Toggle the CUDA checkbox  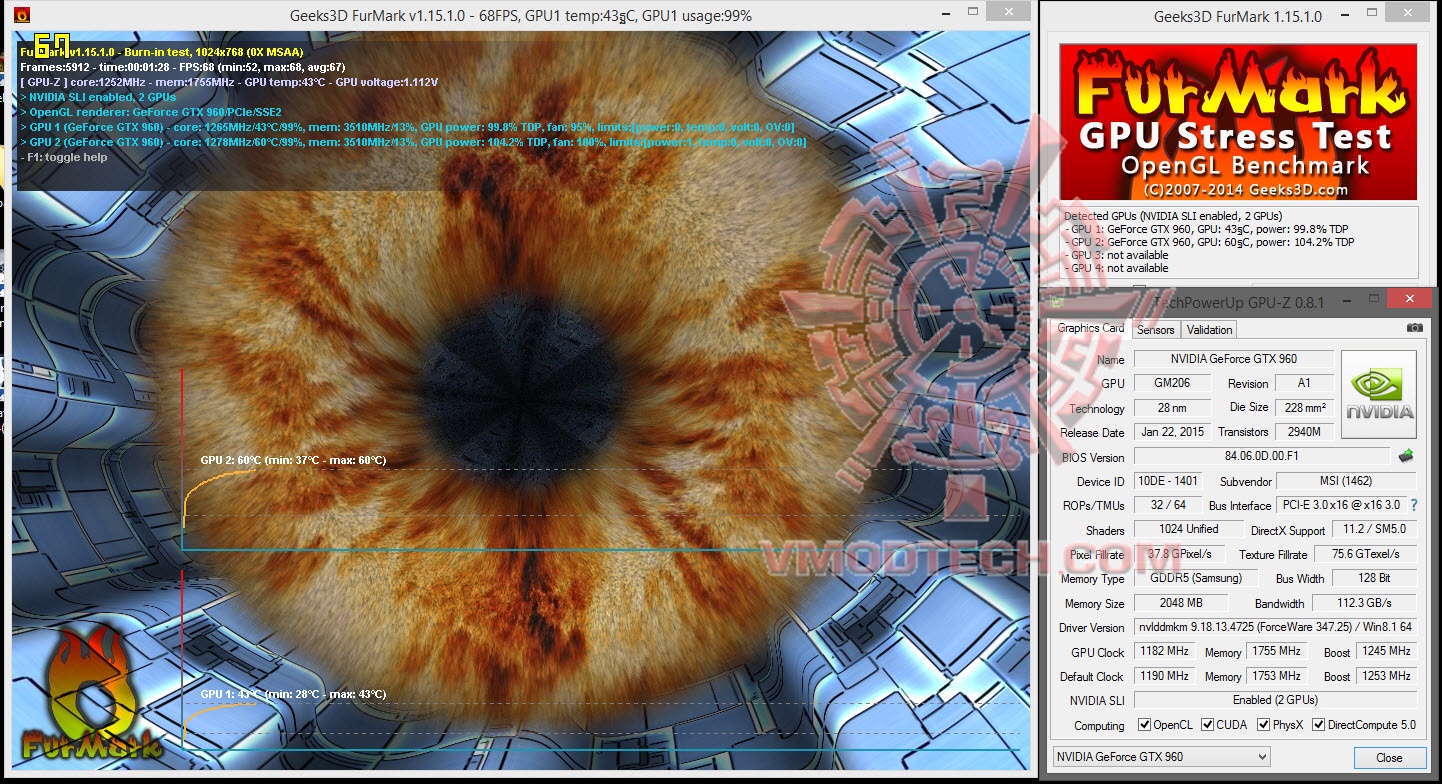[x=1208, y=725]
